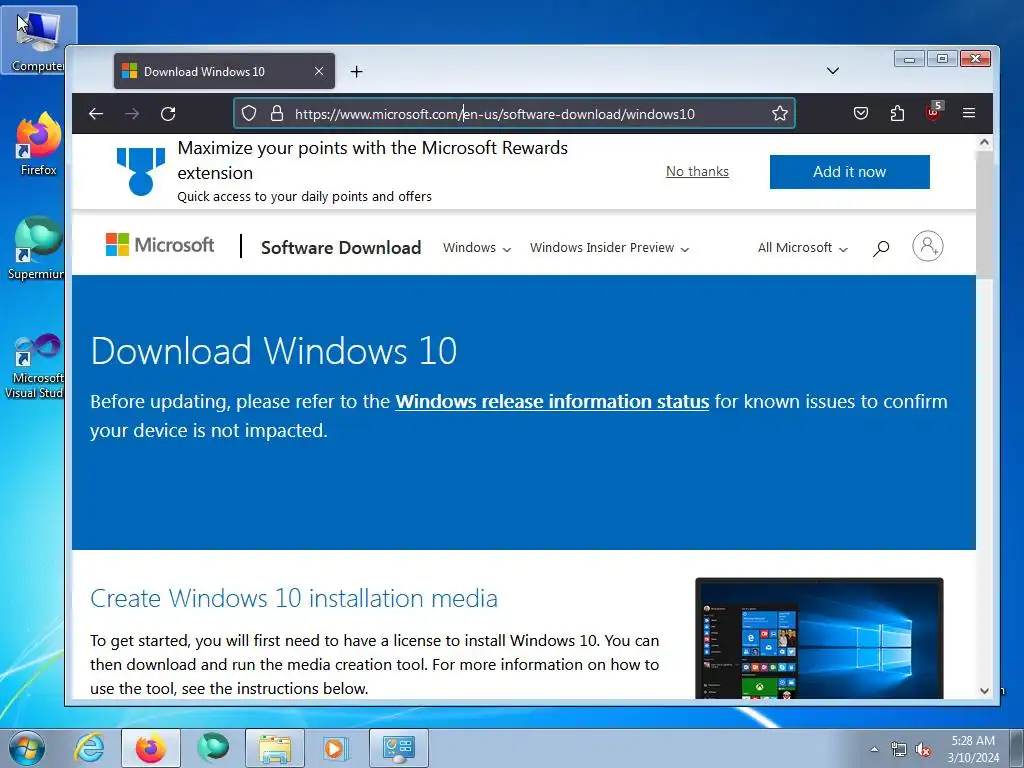Open Windows Explorer folder in taskbar
This screenshot has width=1024, height=768.
pyautogui.click(x=275, y=748)
